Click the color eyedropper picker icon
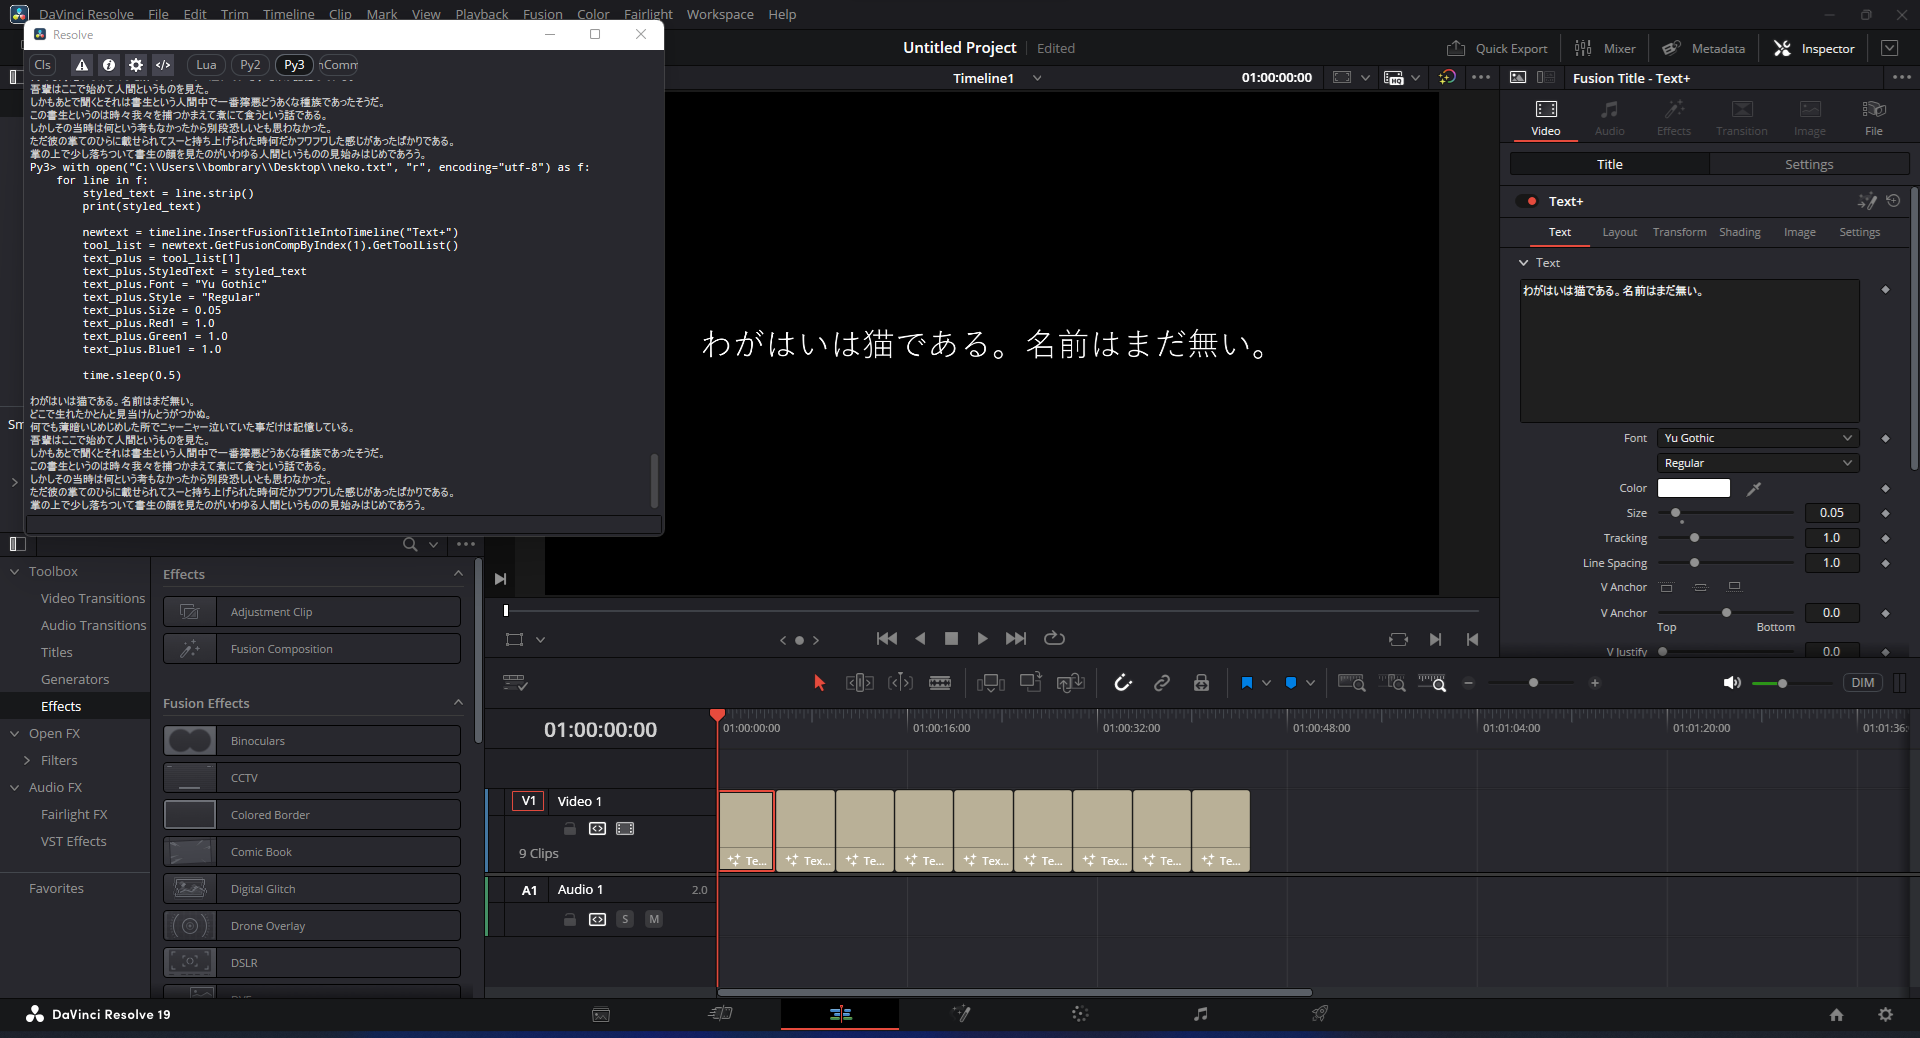 click(x=1754, y=489)
